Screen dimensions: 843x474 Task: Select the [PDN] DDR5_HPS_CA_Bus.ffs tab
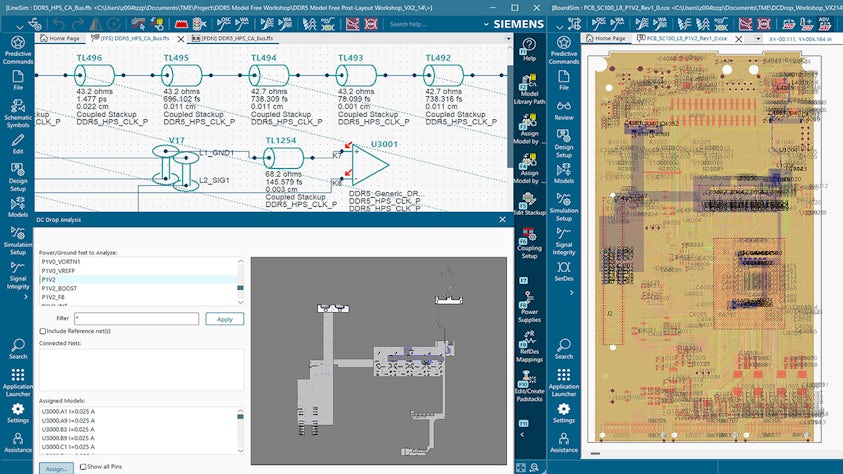pyautogui.click(x=233, y=39)
